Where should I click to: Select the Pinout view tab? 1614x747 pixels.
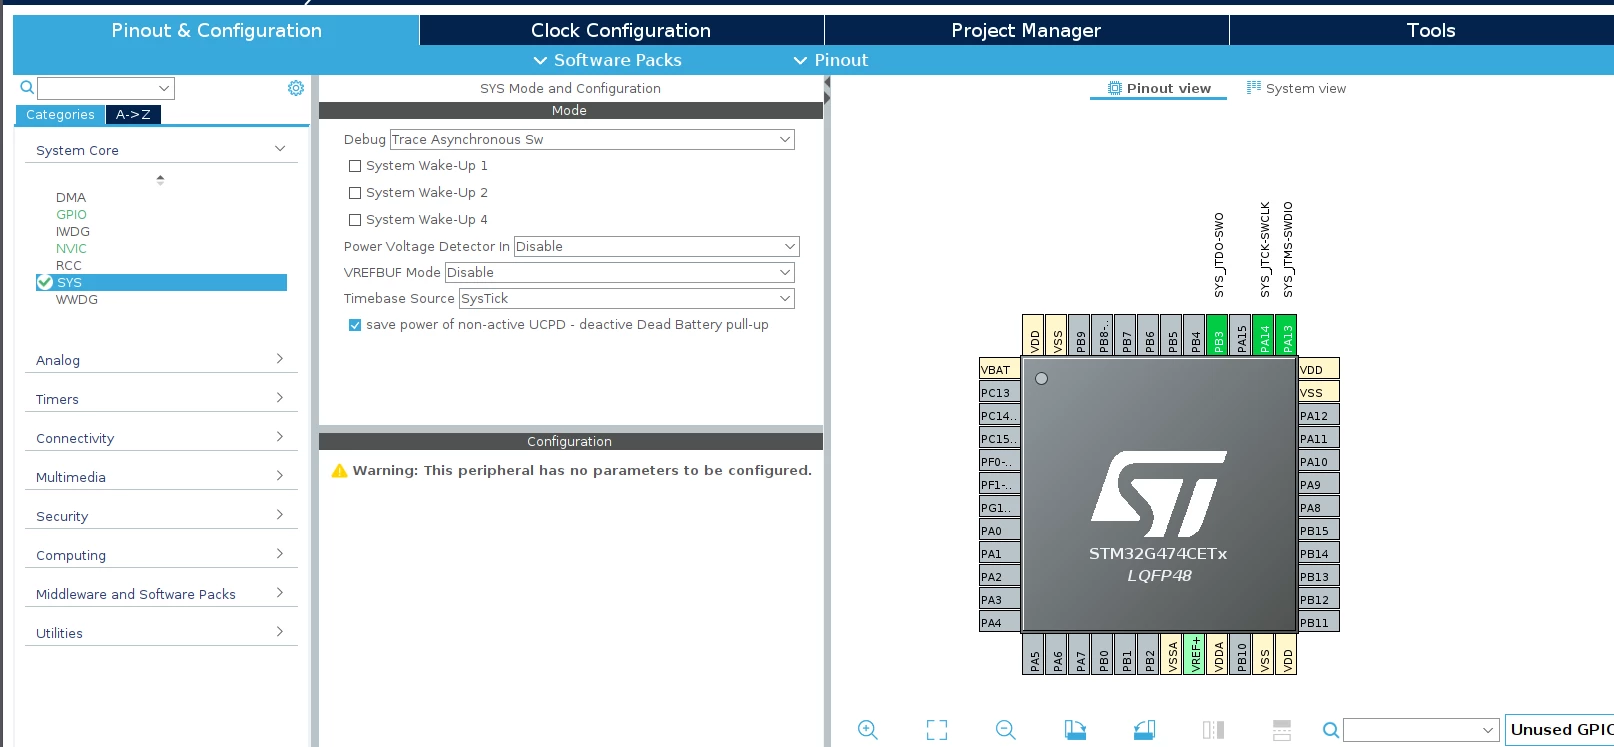coord(1159,88)
